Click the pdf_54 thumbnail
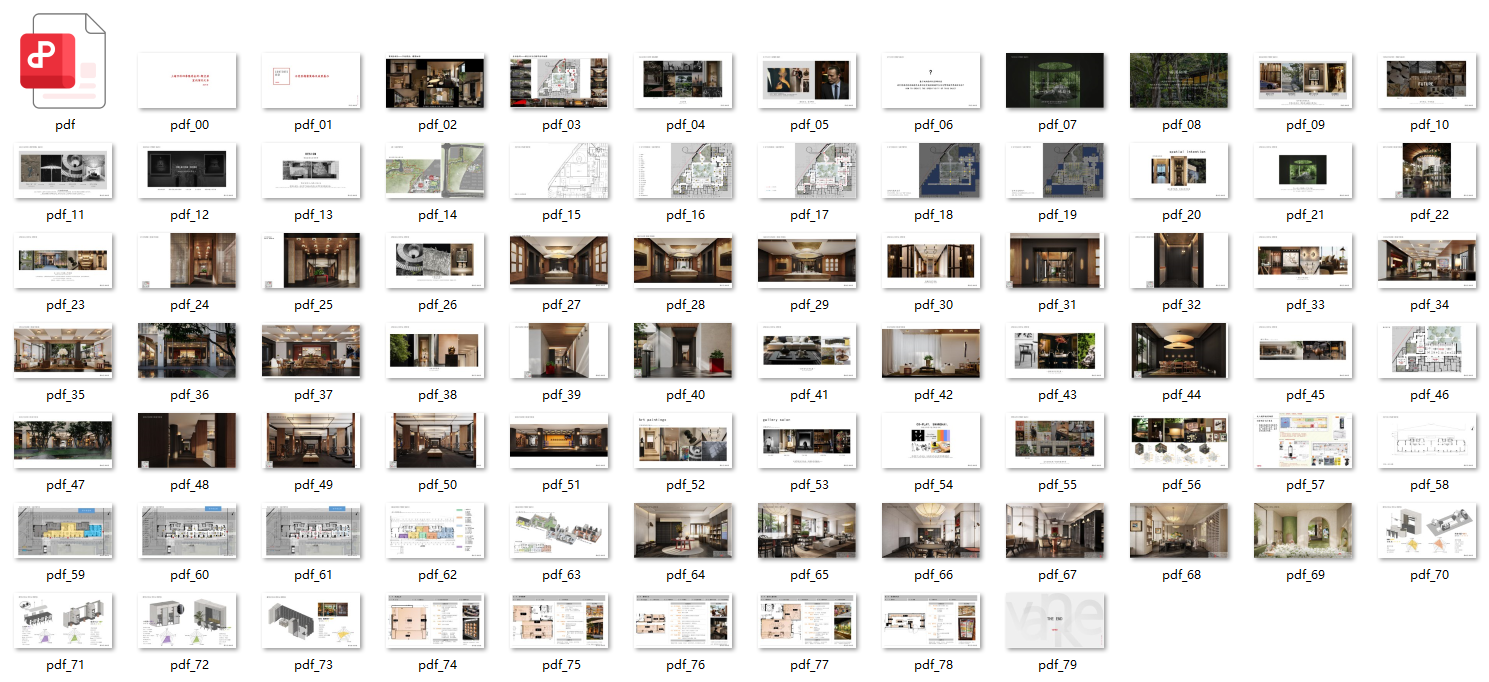The width and height of the screenshot is (1489, 682). pos(931,441)
